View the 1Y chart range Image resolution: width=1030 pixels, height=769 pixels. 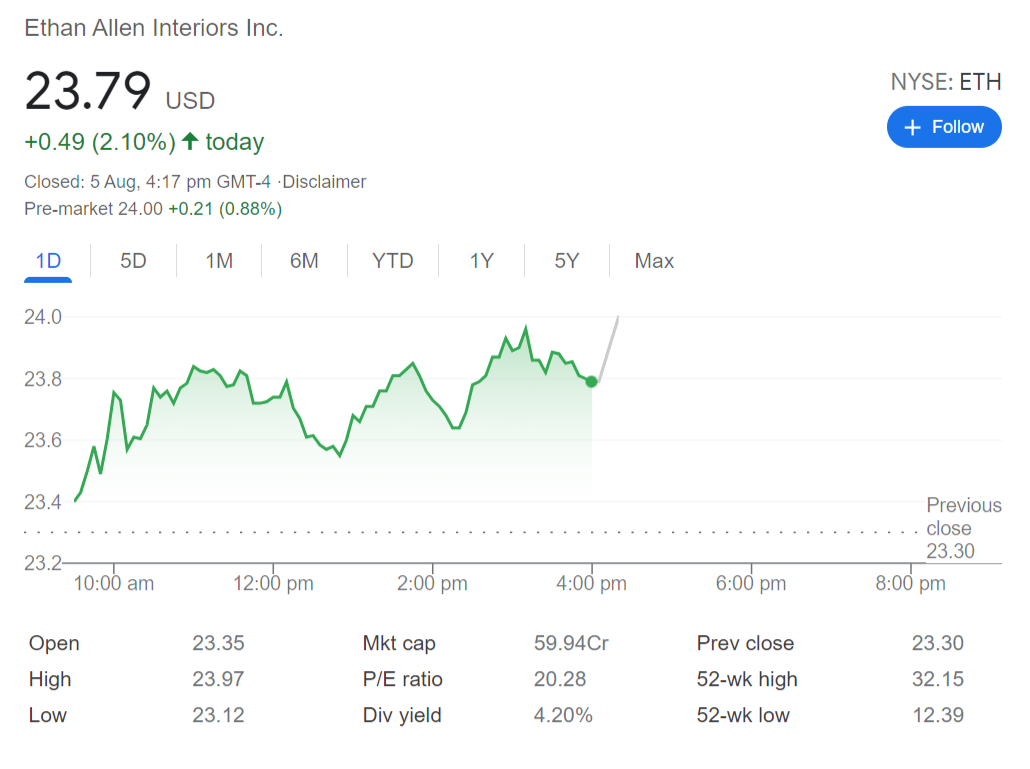click(482, 261)
